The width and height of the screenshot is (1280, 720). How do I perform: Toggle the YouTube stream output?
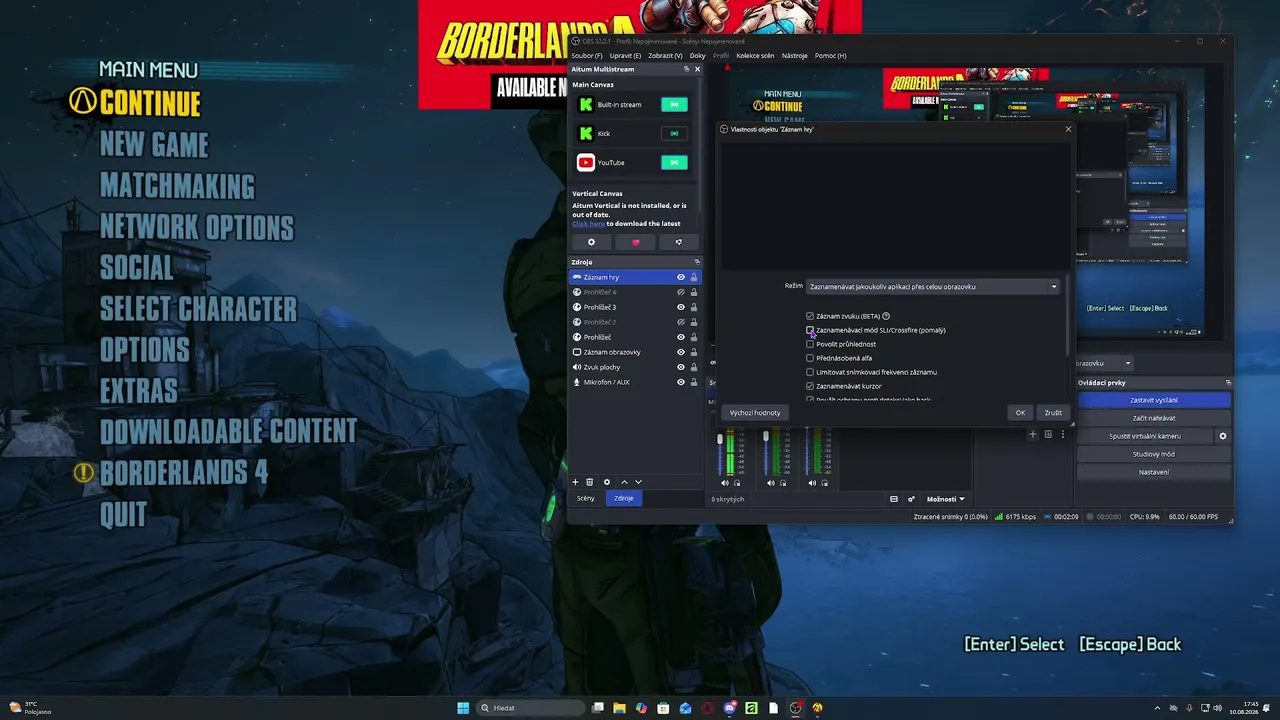coord(674,162)
